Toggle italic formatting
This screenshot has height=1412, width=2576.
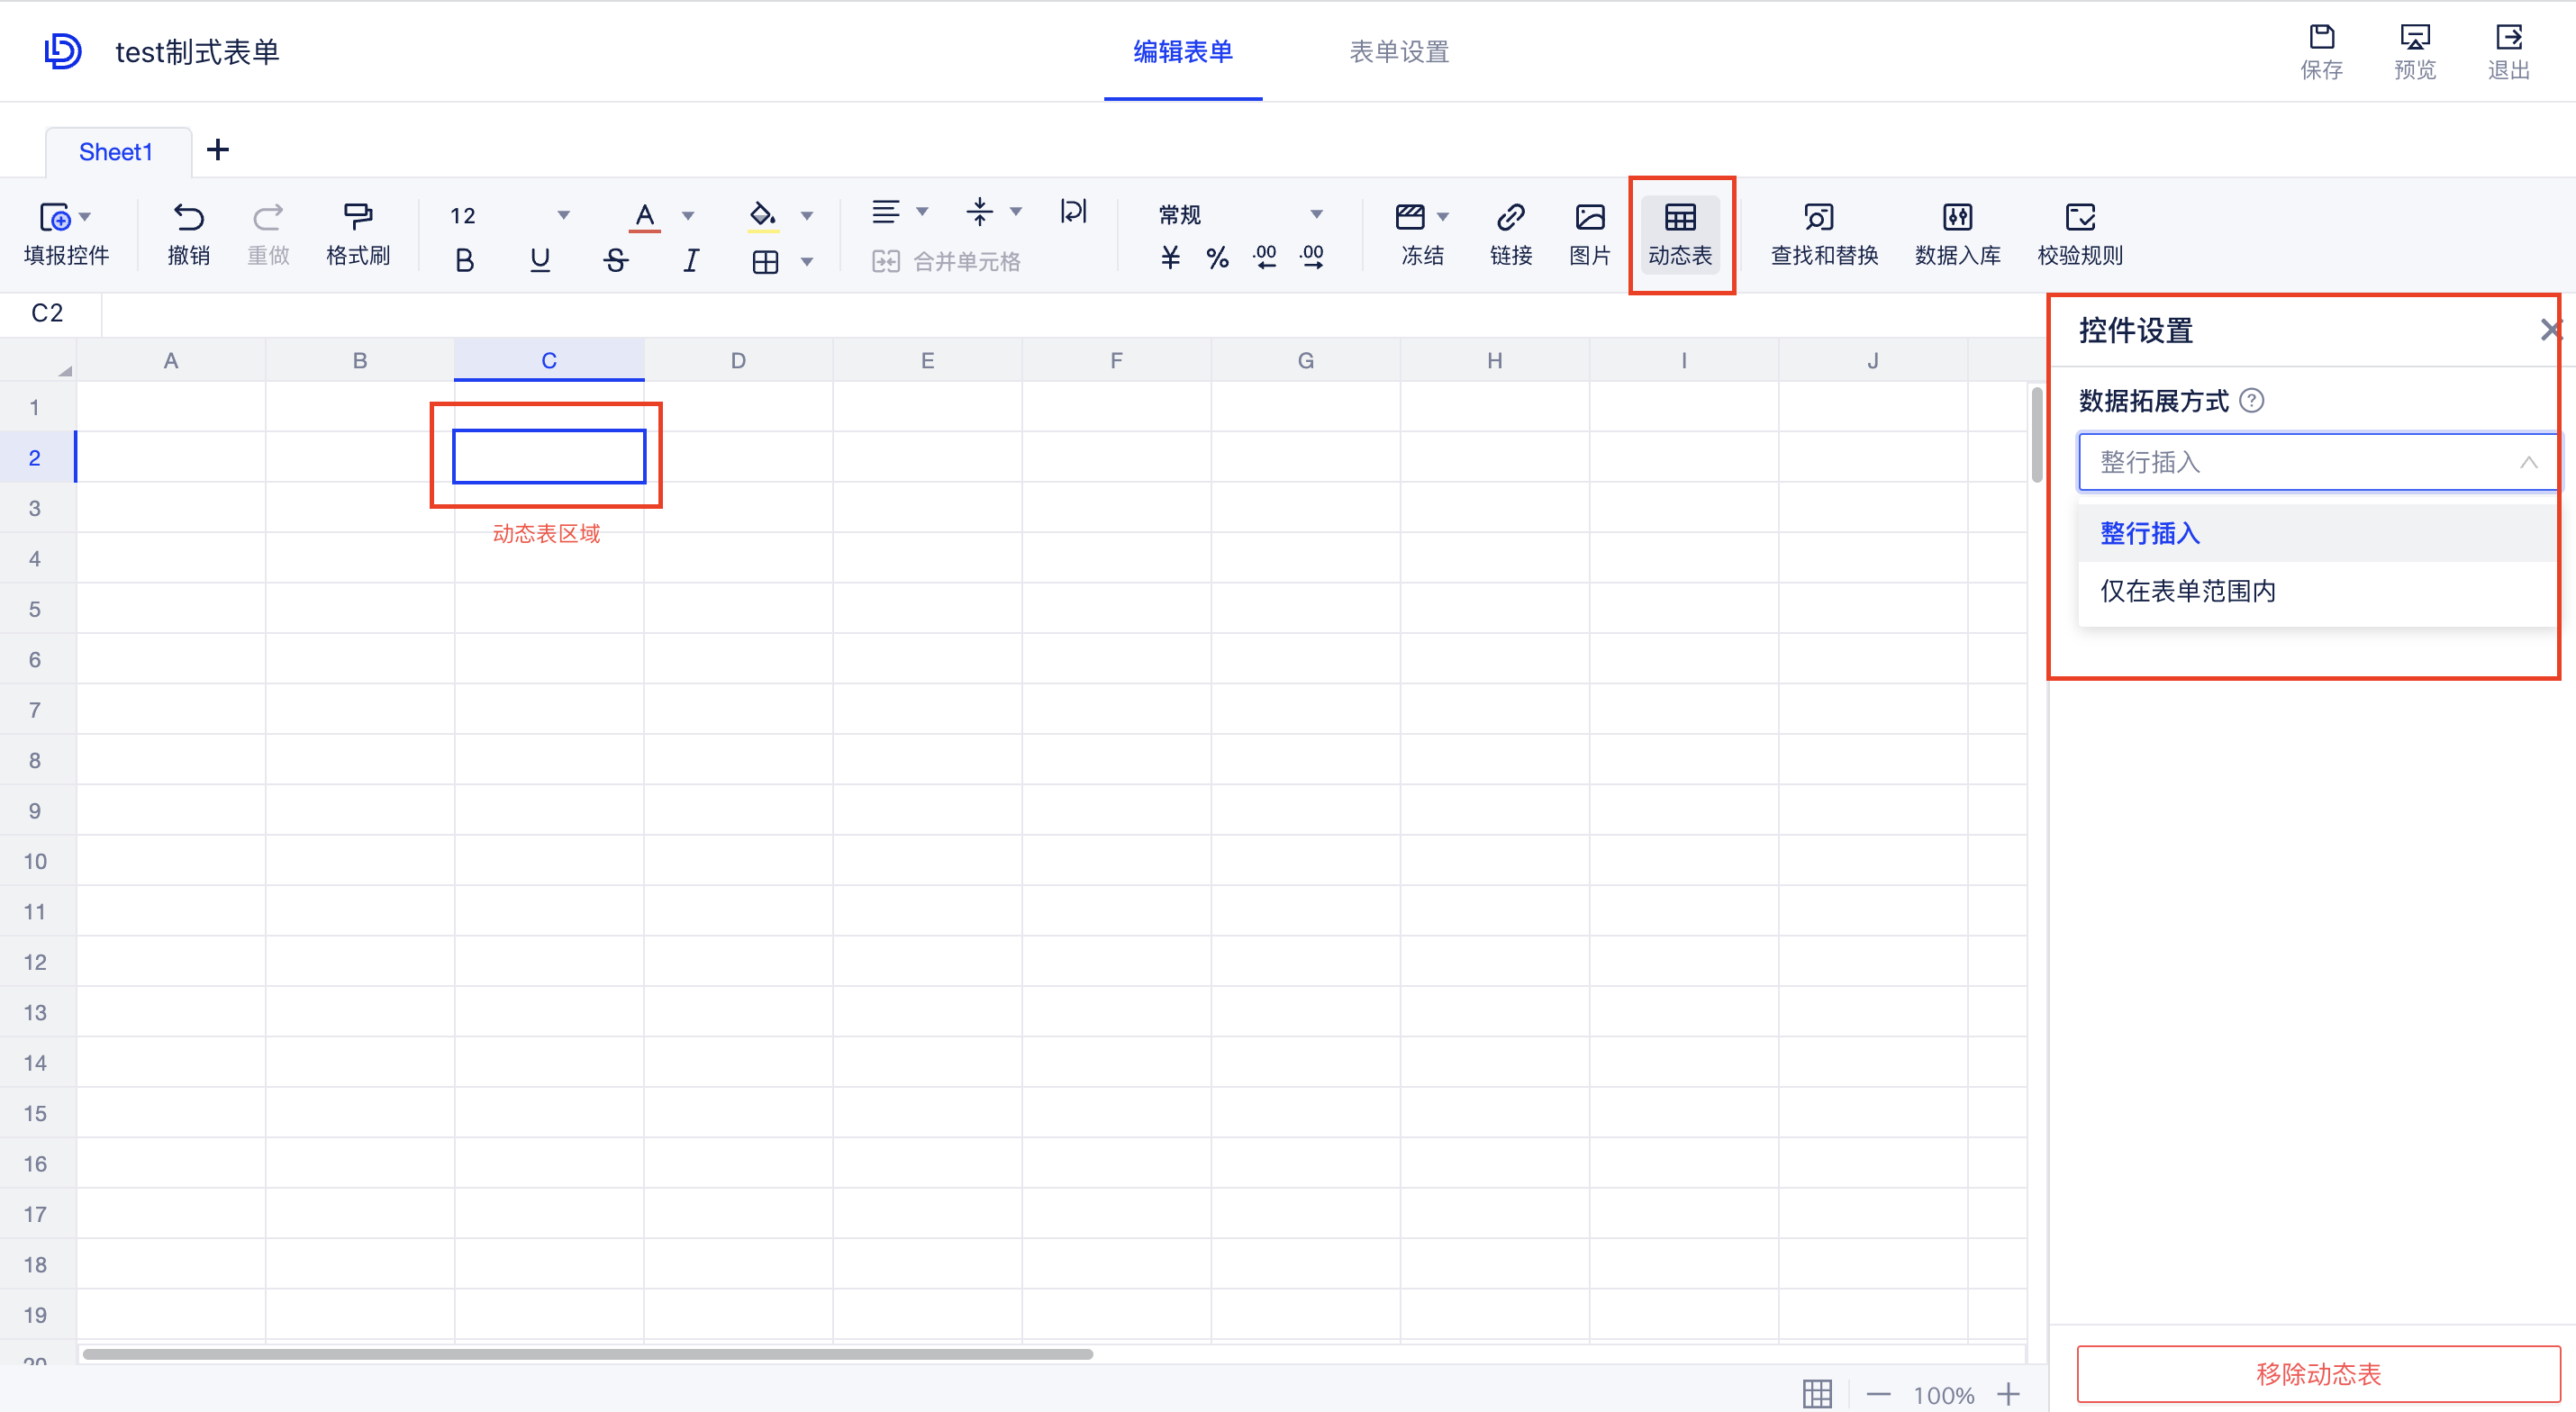click(690, 259)
